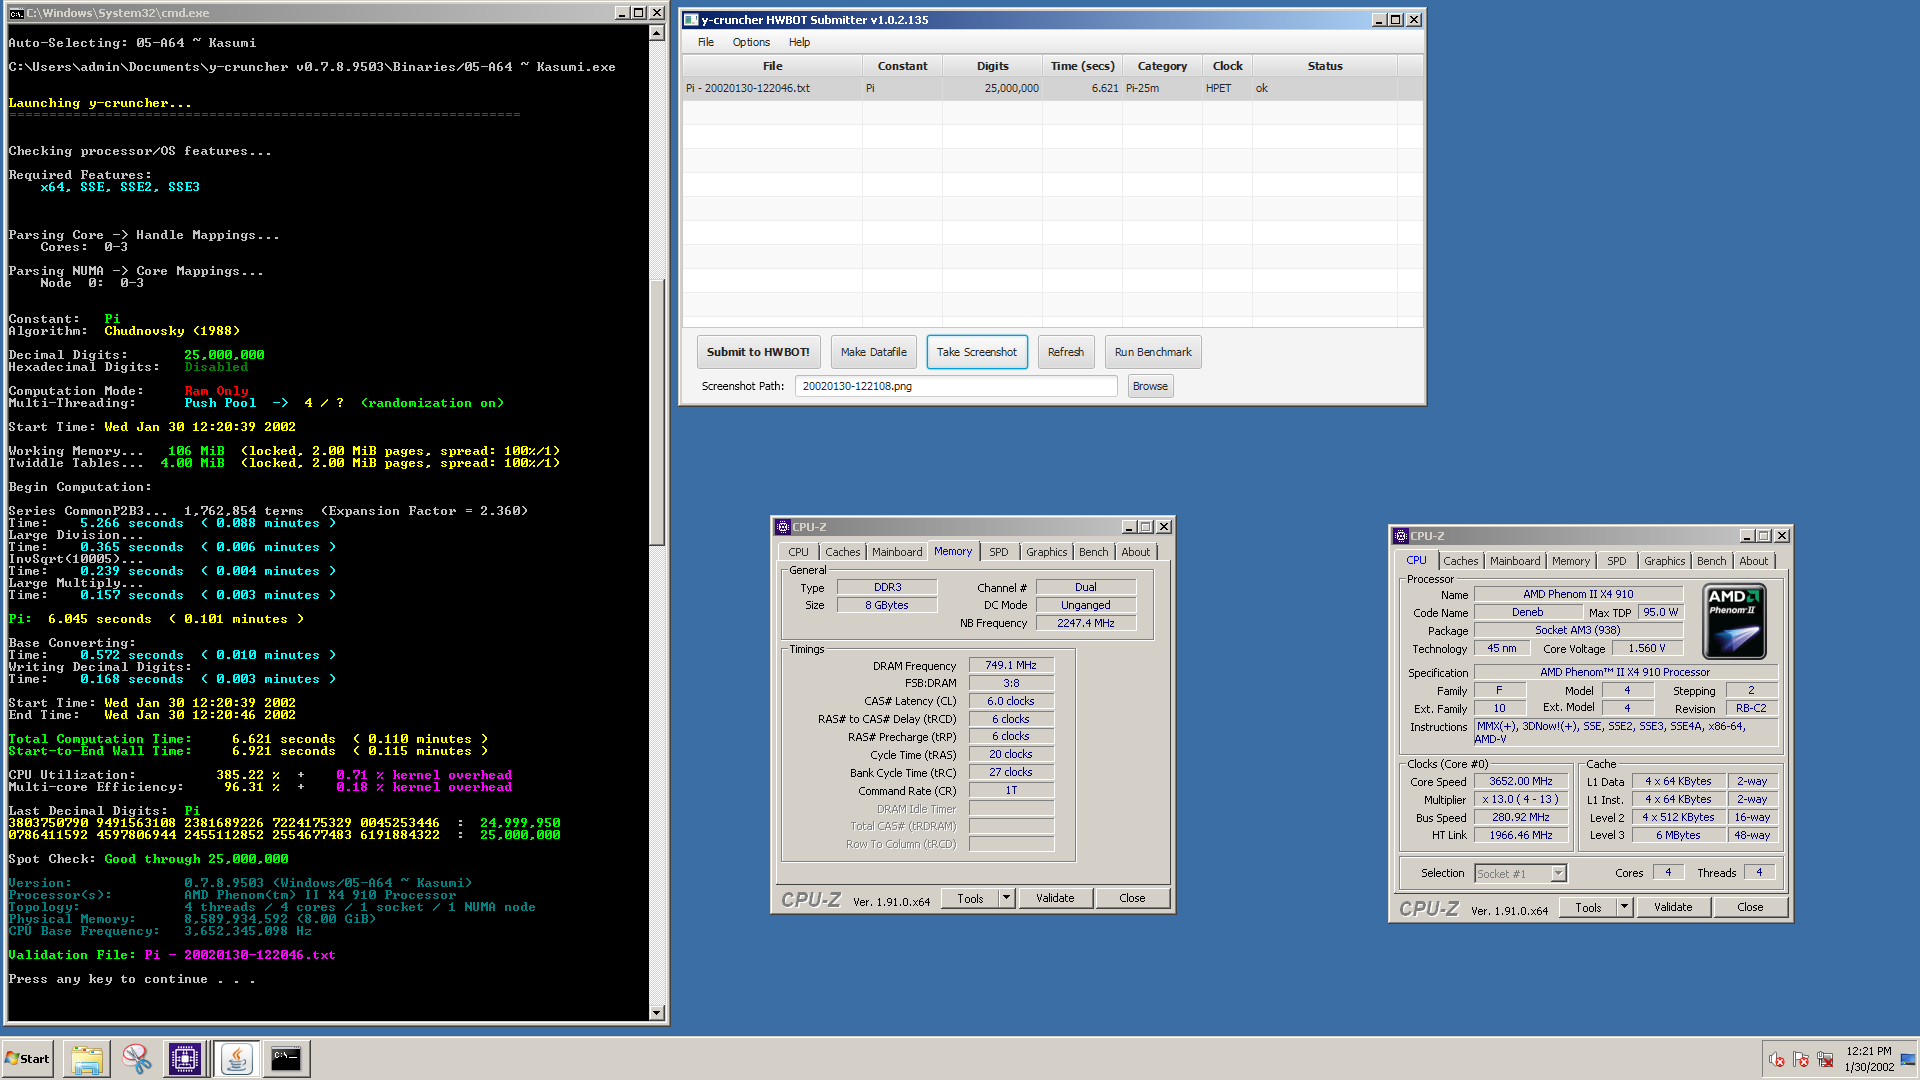
Task: Click Tools button in CPU CPU-Z window
Action: coord(1588,908)
